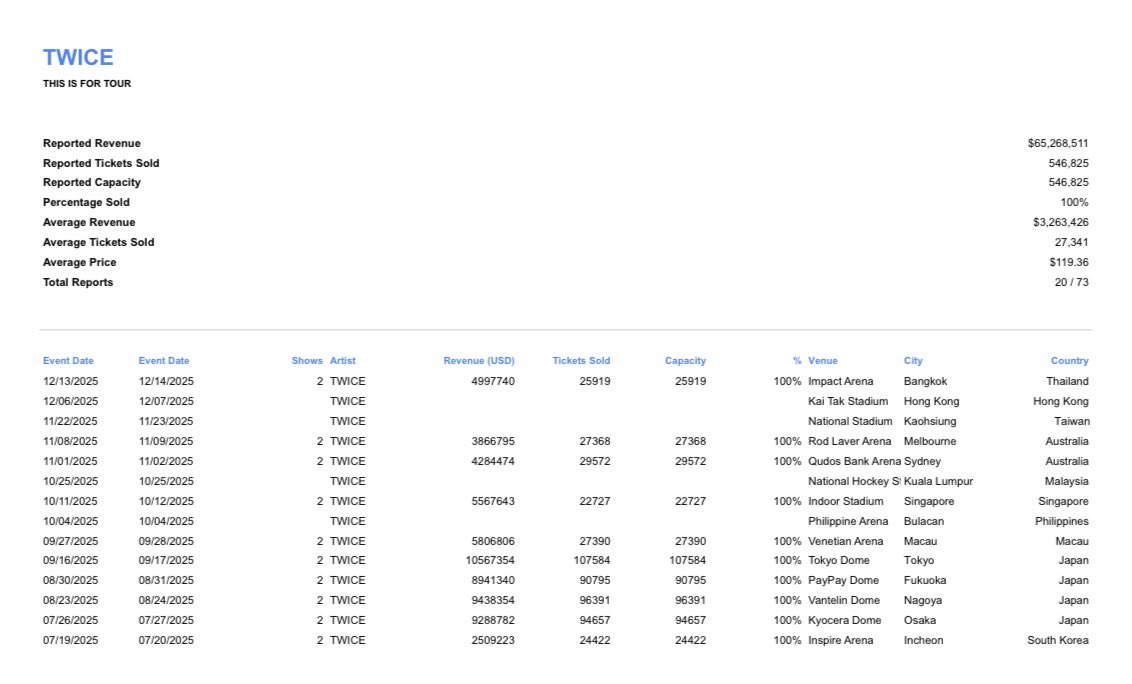Sort by the first Event Date column header

(x=68, y=360)
